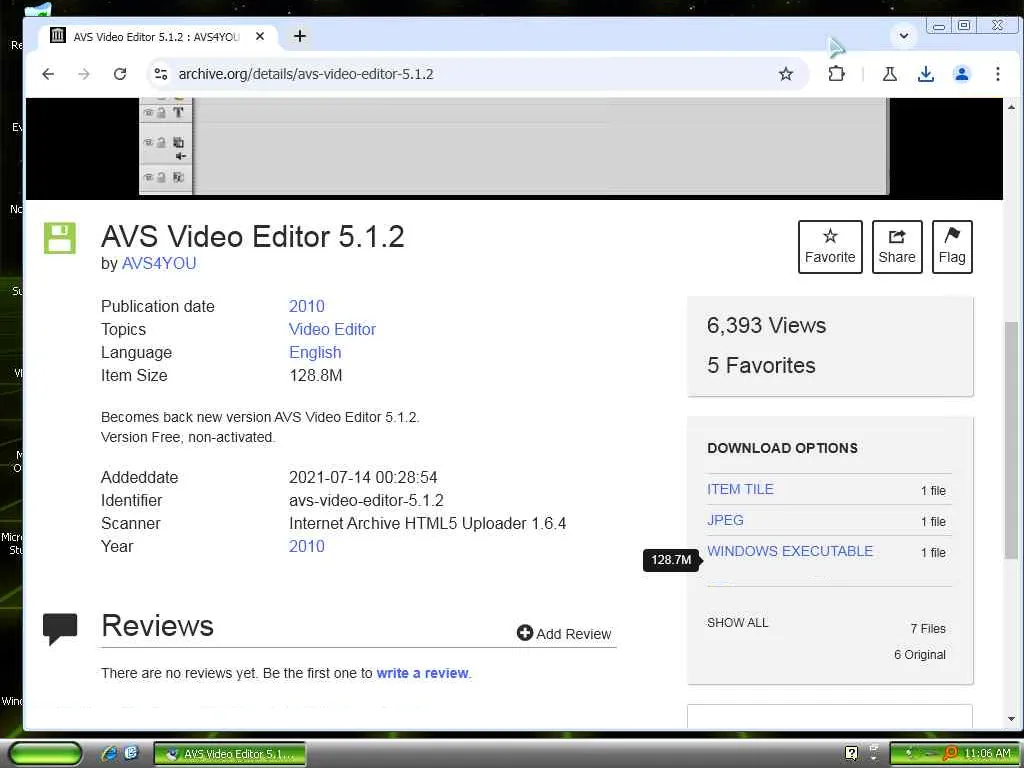Click the browser forward arrow

[x=84, y=74]
